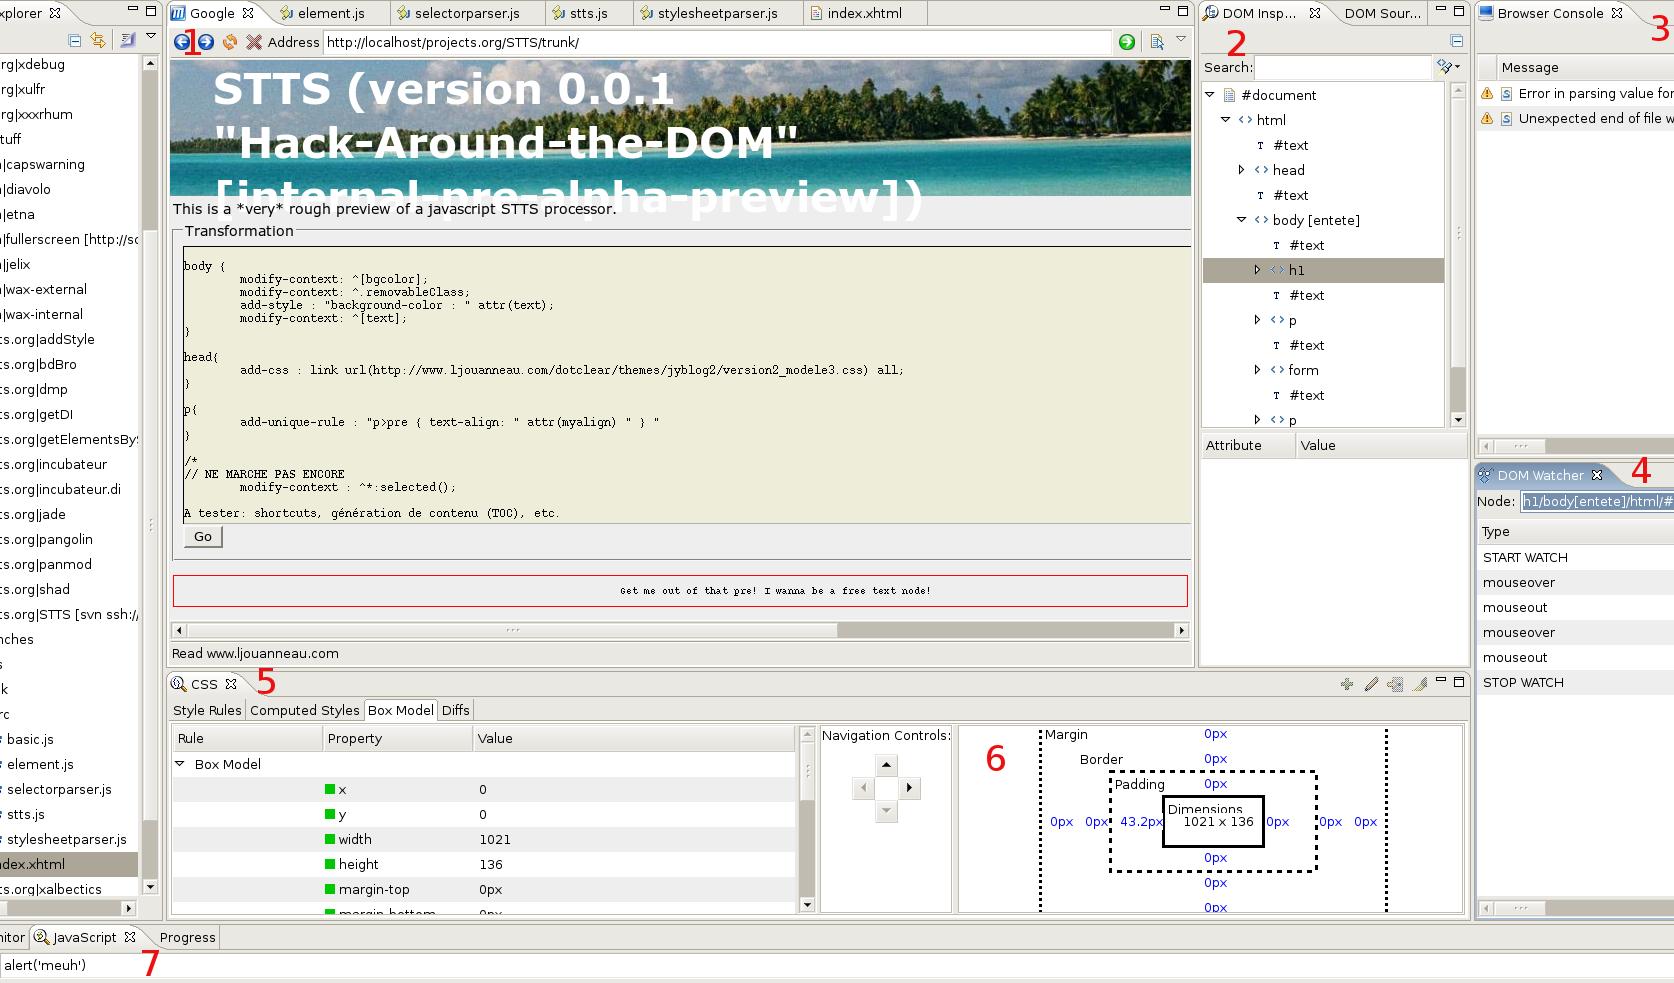
Task: Click the left navigation control arrow
Action: (863, 788)
